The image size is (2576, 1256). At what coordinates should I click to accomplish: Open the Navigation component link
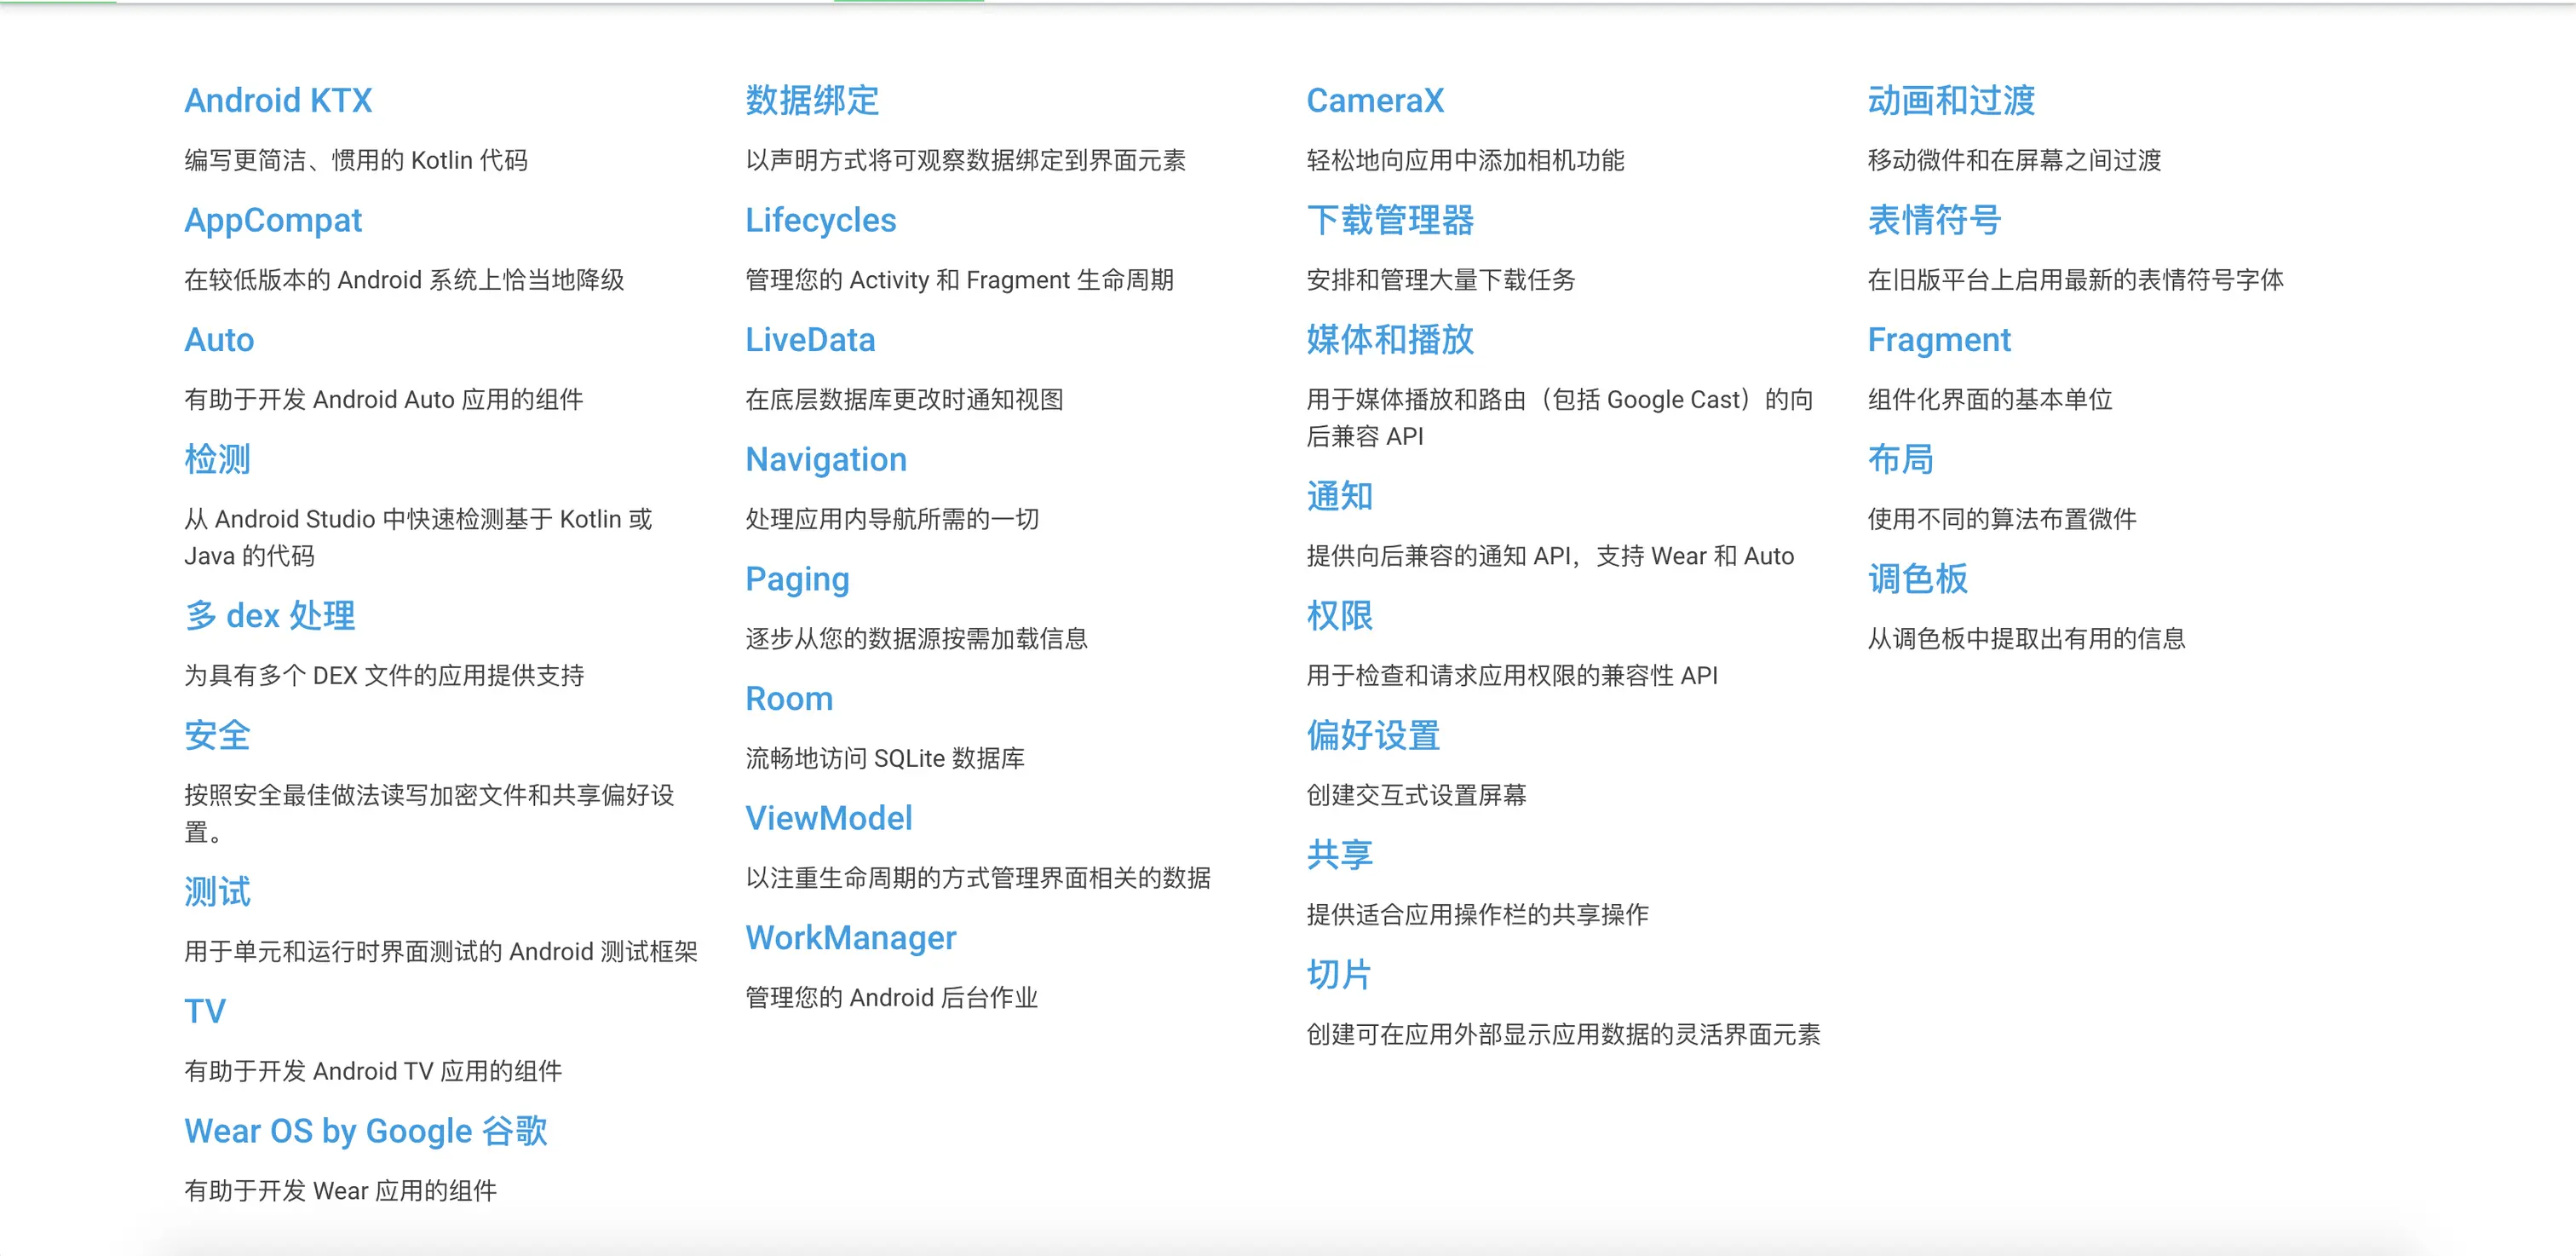[x=825, y=460]
